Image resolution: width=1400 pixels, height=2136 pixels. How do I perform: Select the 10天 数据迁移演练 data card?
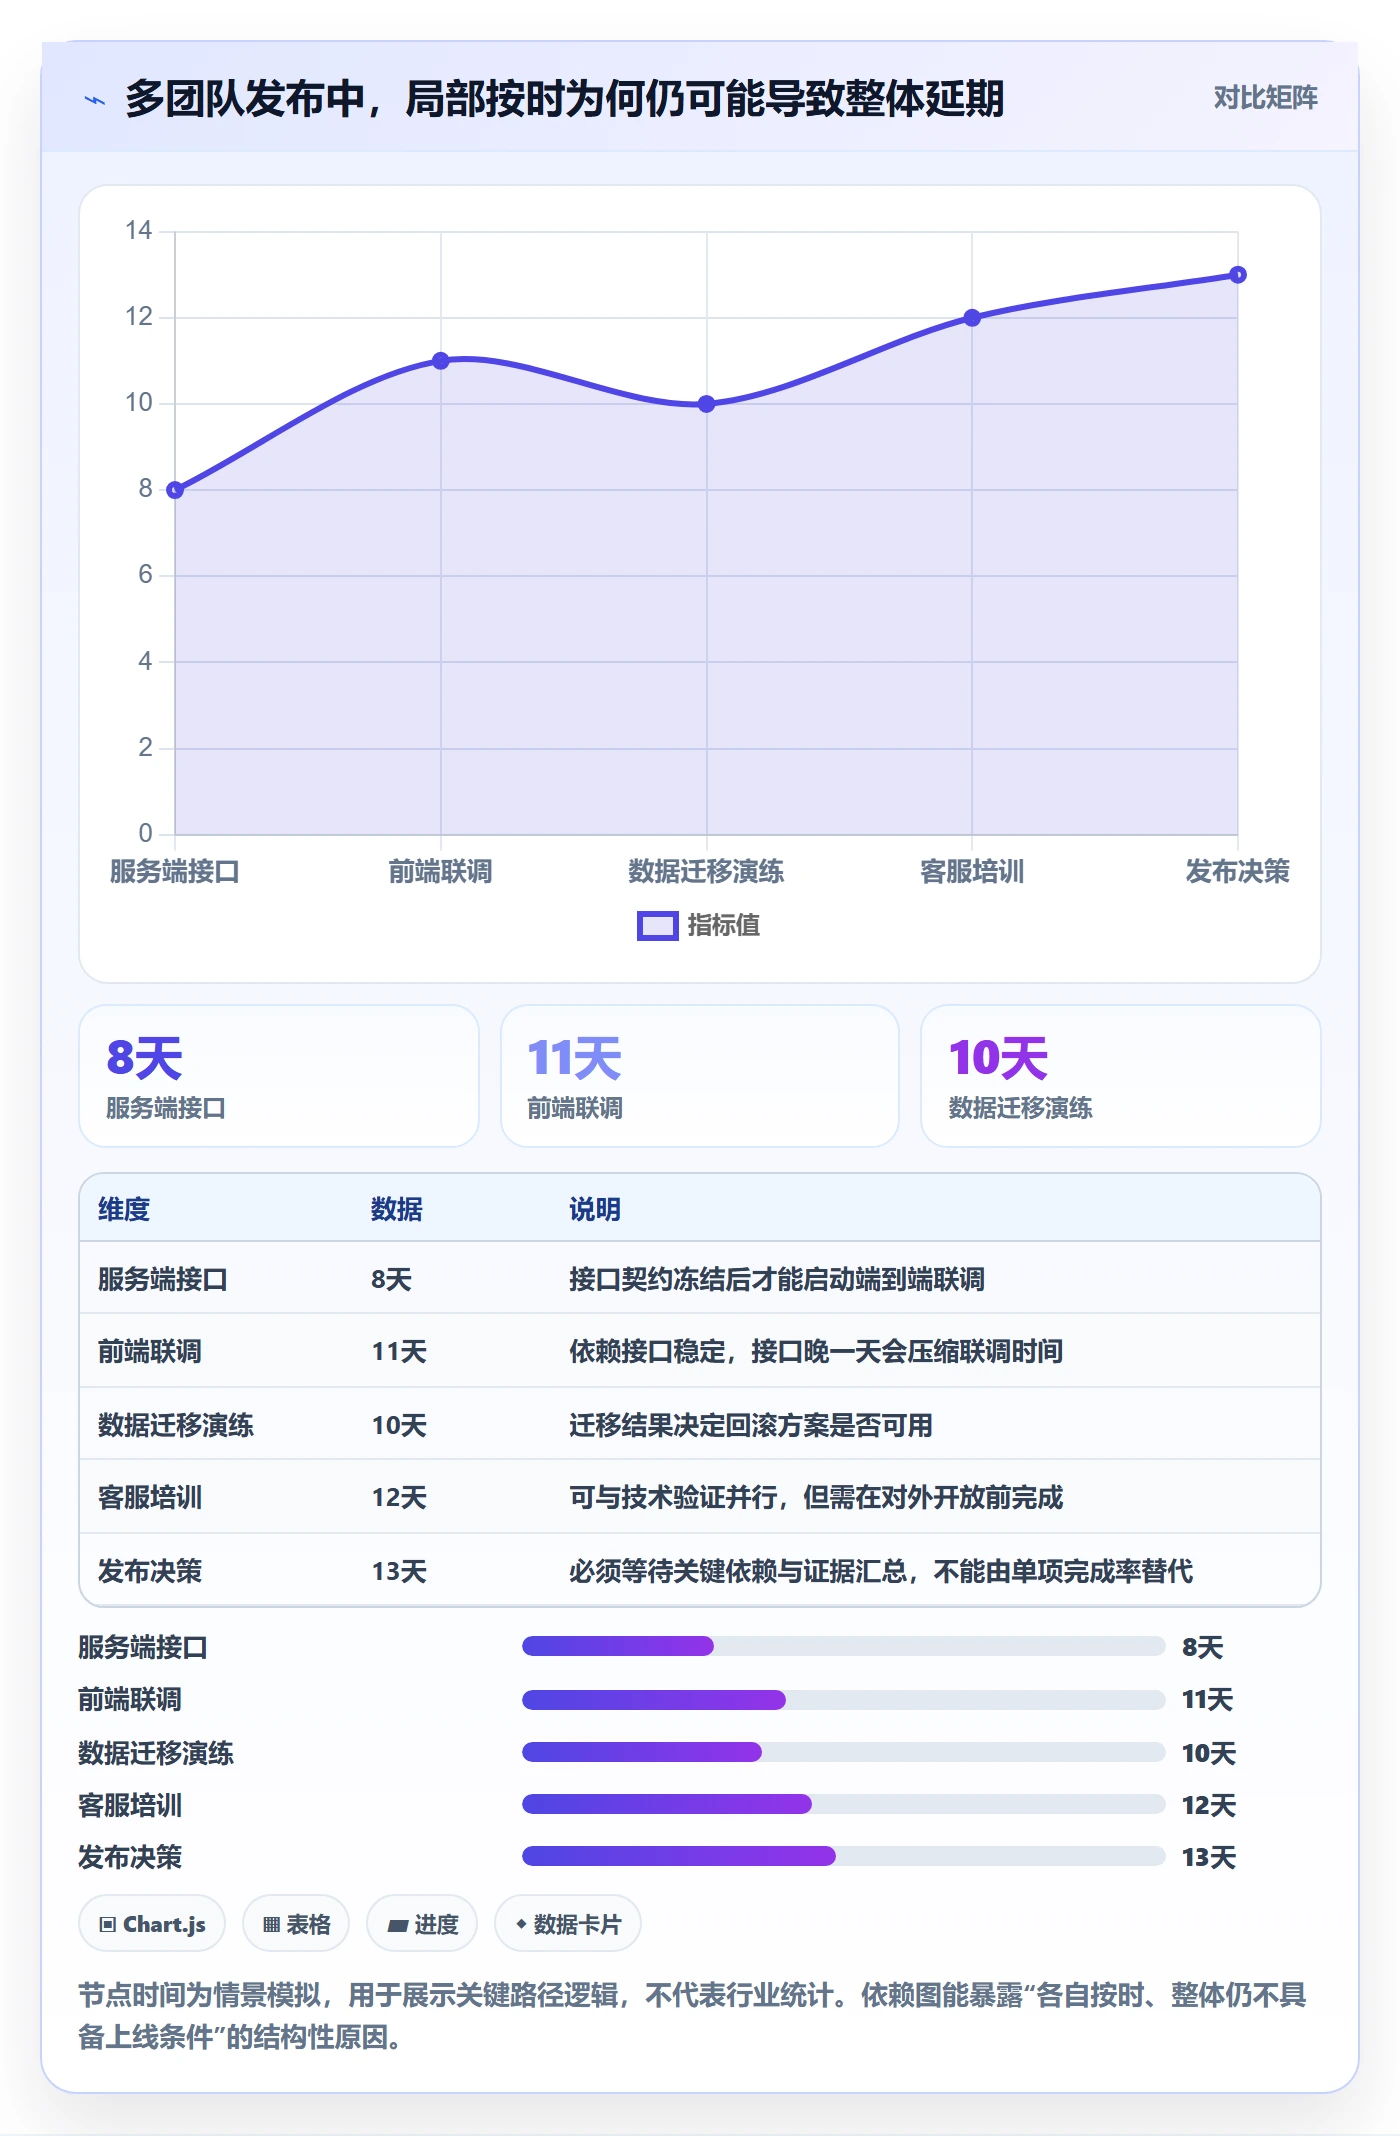(1121, 1076)
